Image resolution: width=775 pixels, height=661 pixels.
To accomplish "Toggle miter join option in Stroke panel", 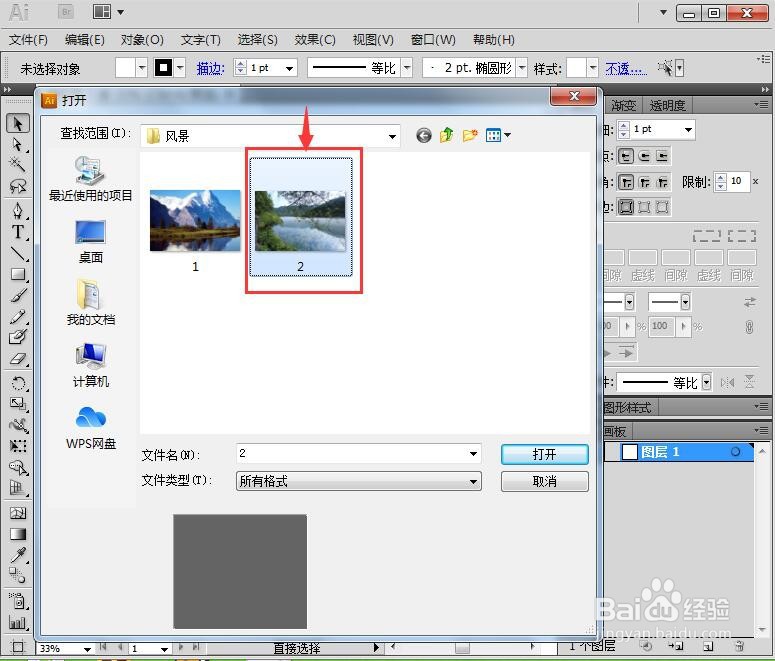I will 626,182.
